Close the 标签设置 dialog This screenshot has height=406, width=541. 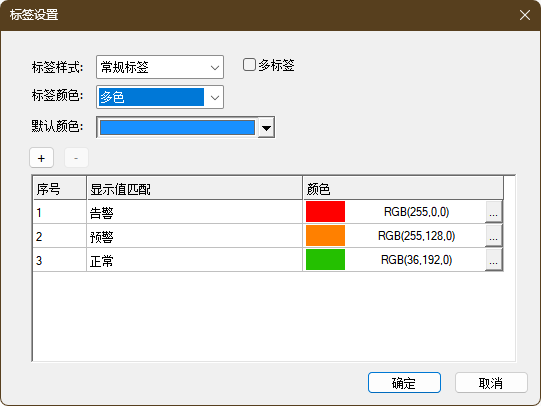525,15
